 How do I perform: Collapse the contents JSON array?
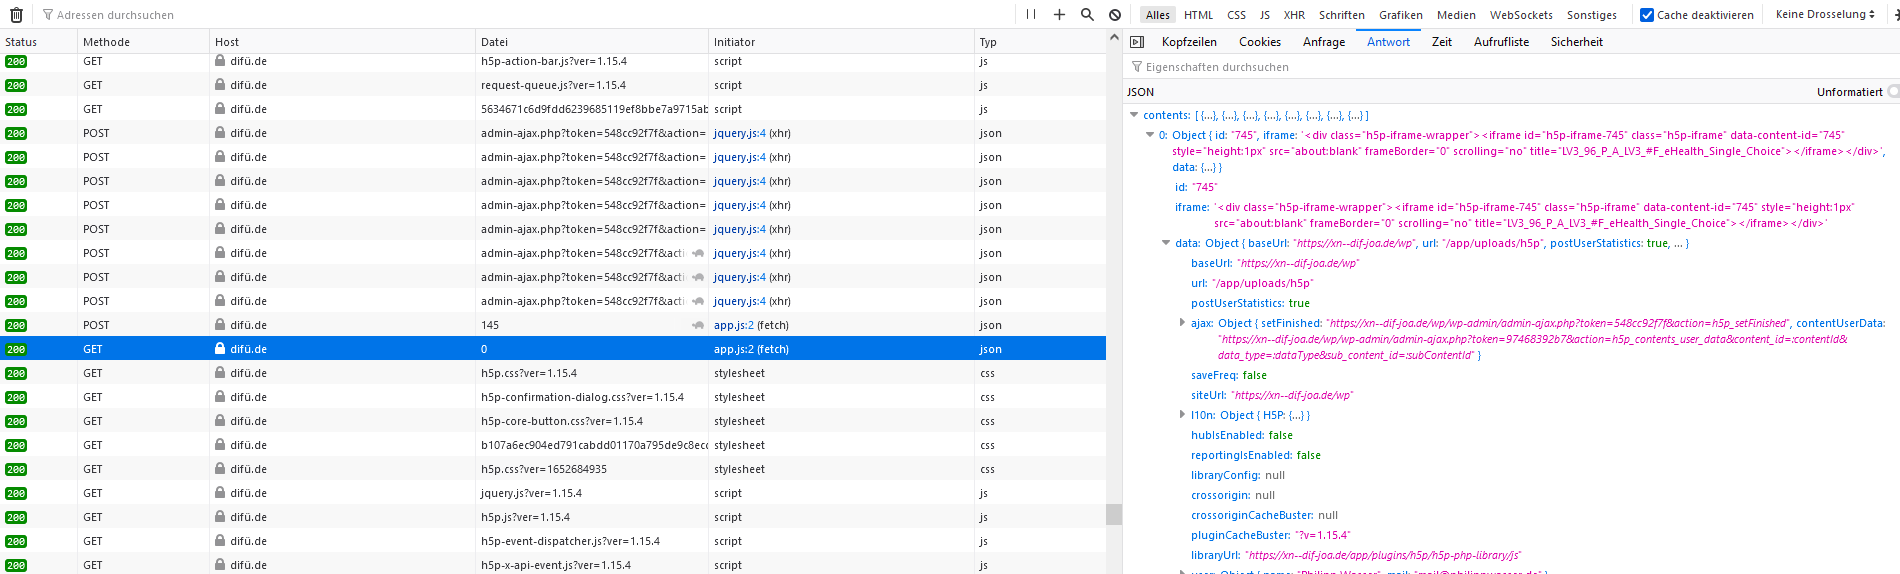click(x=1134, y=115)
